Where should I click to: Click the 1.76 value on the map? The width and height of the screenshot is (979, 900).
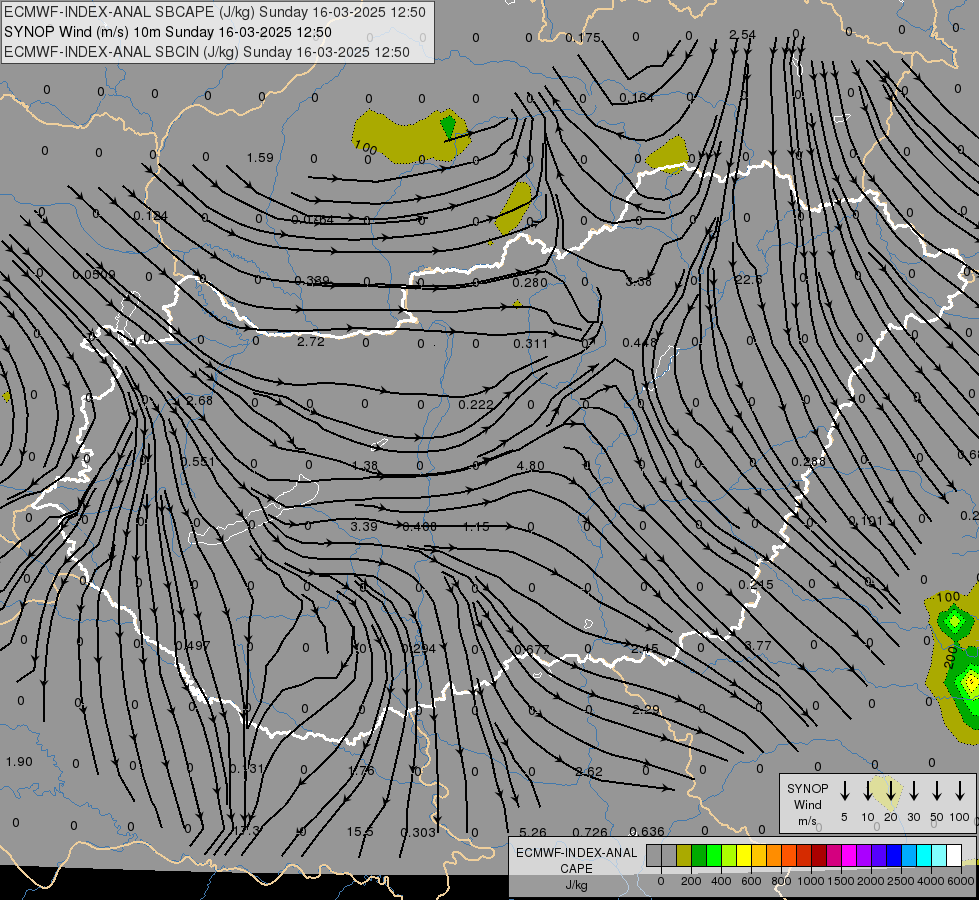(x=361, y=770)
